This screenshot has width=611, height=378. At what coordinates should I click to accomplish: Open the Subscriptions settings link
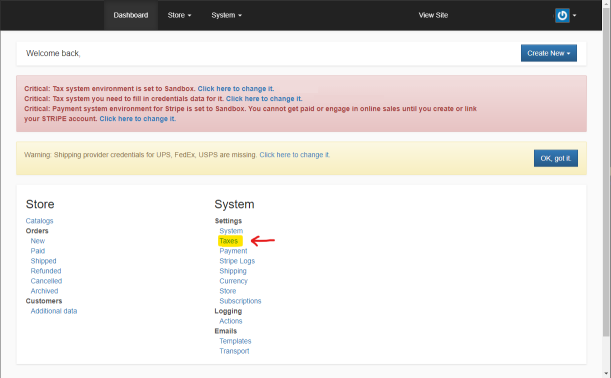(240, 301)
